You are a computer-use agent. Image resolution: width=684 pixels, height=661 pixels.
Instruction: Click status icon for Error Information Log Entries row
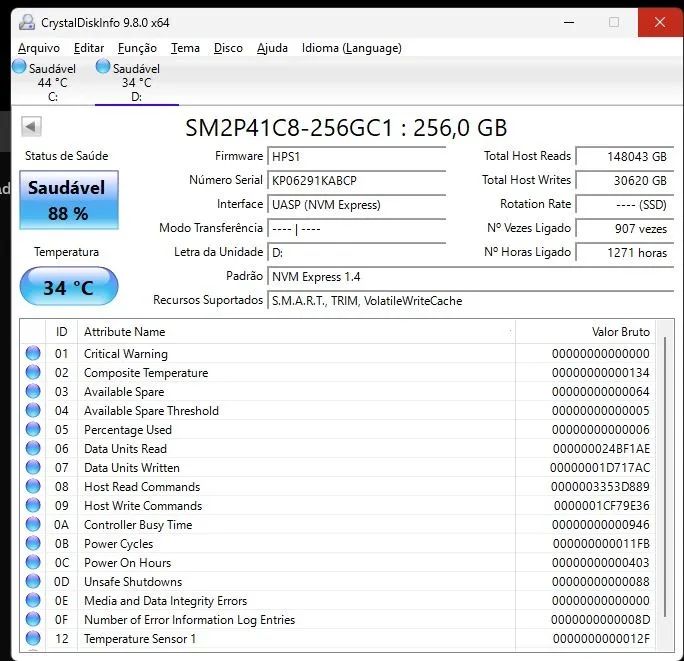pos(33,619)
